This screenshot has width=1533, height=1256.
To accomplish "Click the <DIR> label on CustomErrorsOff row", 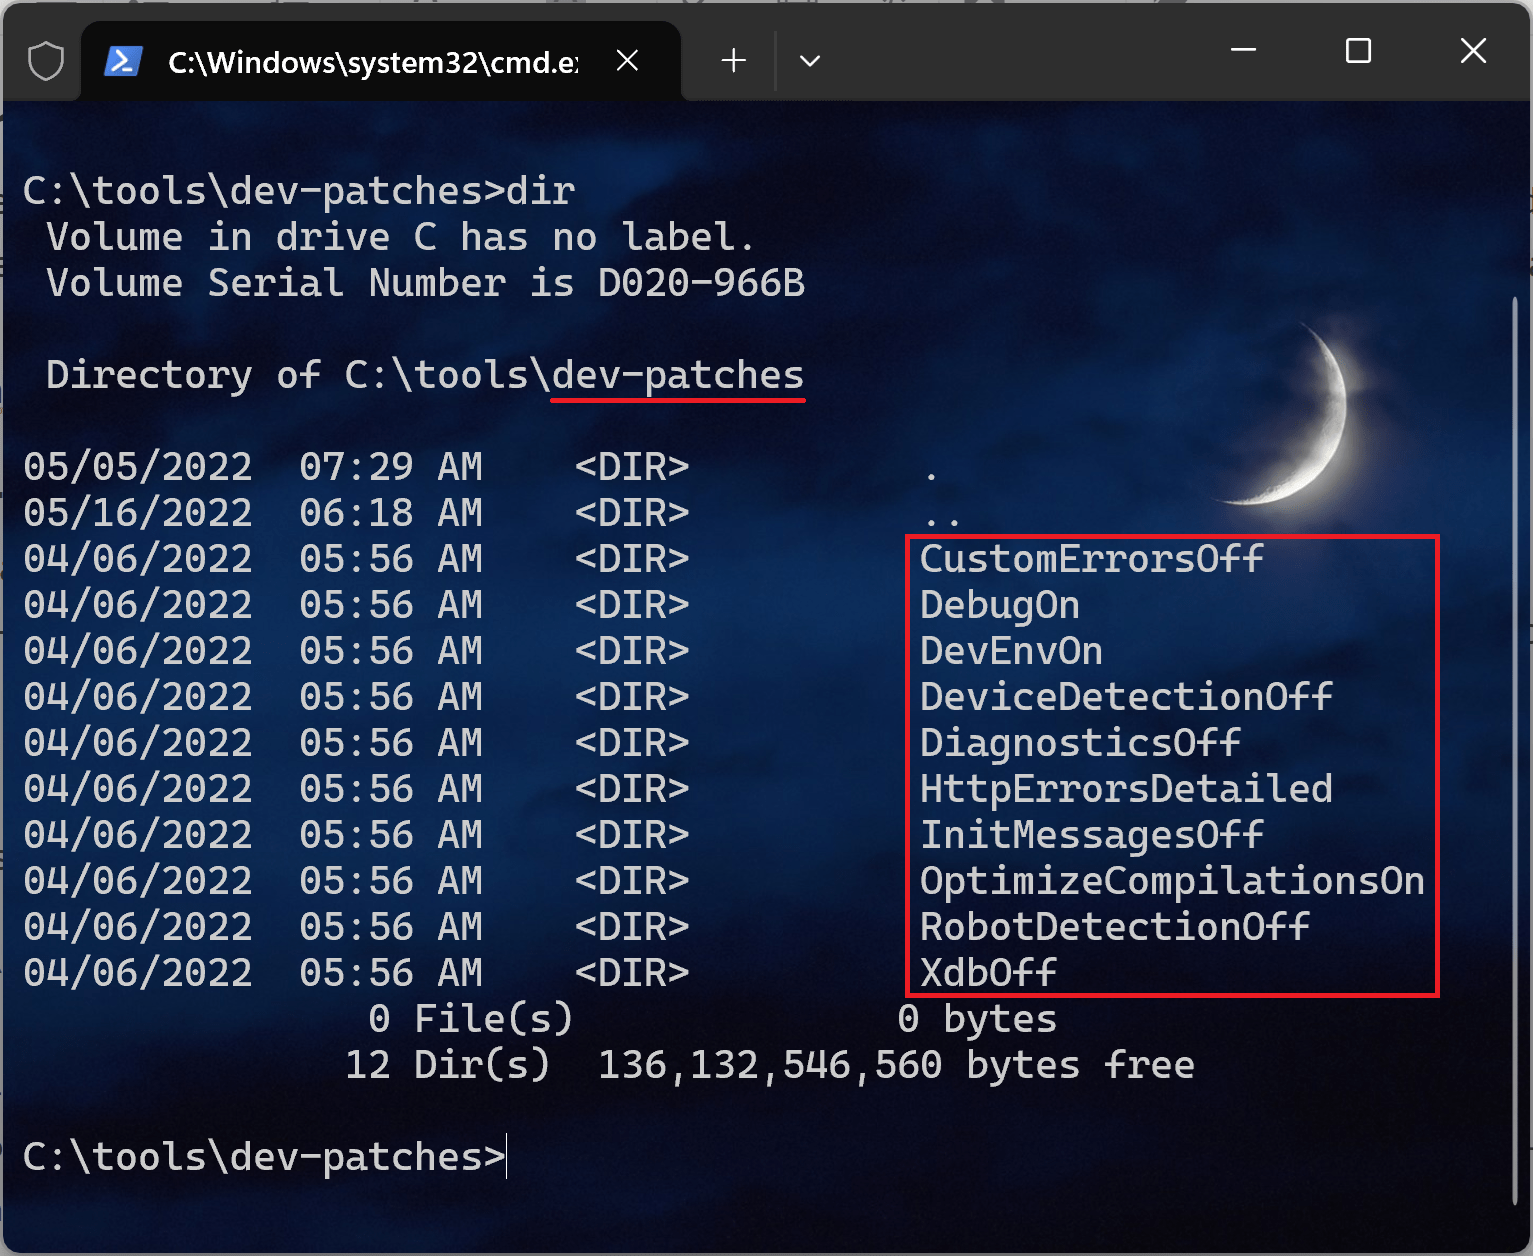I will point(632,559).
